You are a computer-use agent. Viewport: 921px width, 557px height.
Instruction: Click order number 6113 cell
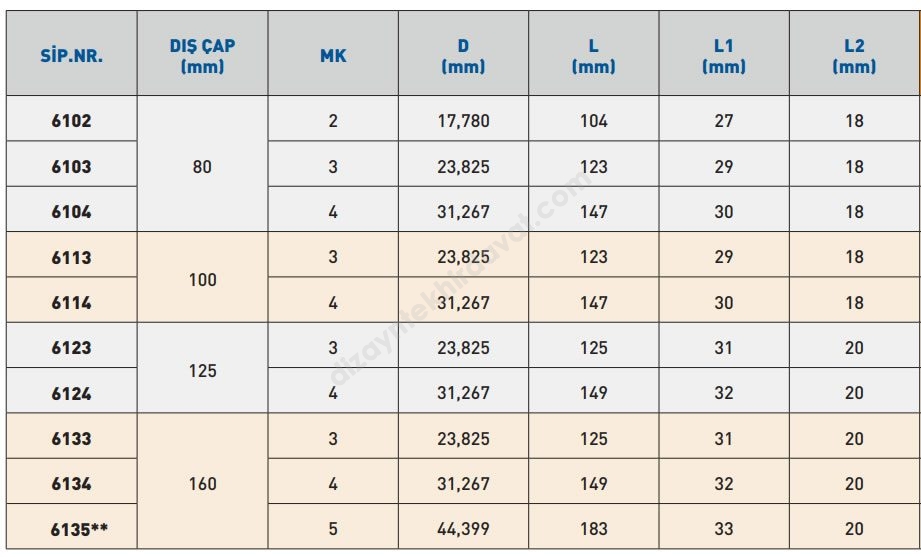72,257
